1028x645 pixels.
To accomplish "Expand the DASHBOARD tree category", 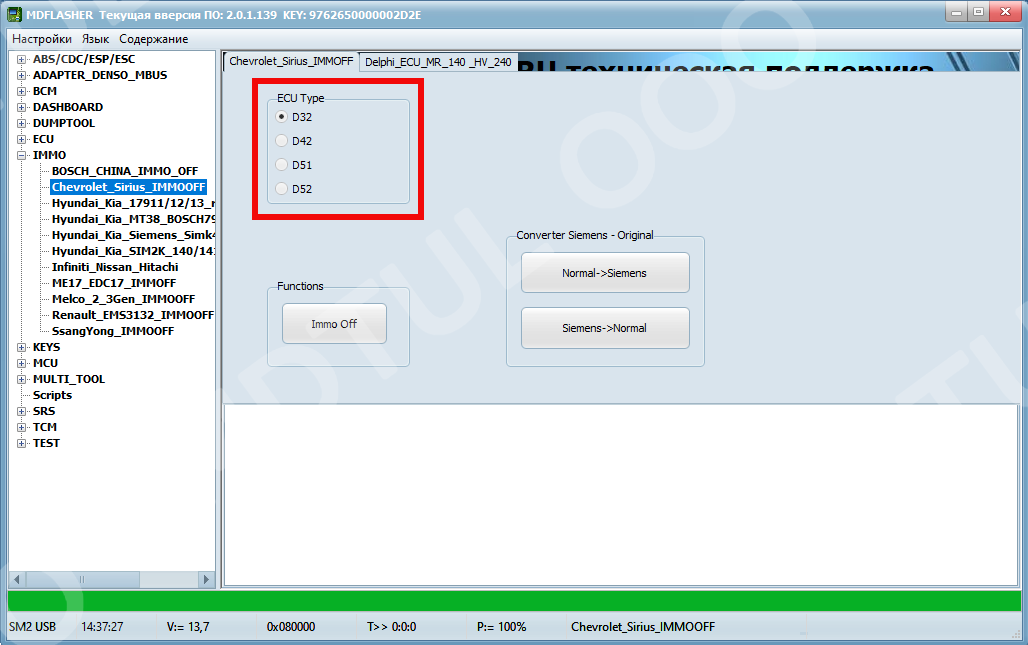I will [22, 107].
